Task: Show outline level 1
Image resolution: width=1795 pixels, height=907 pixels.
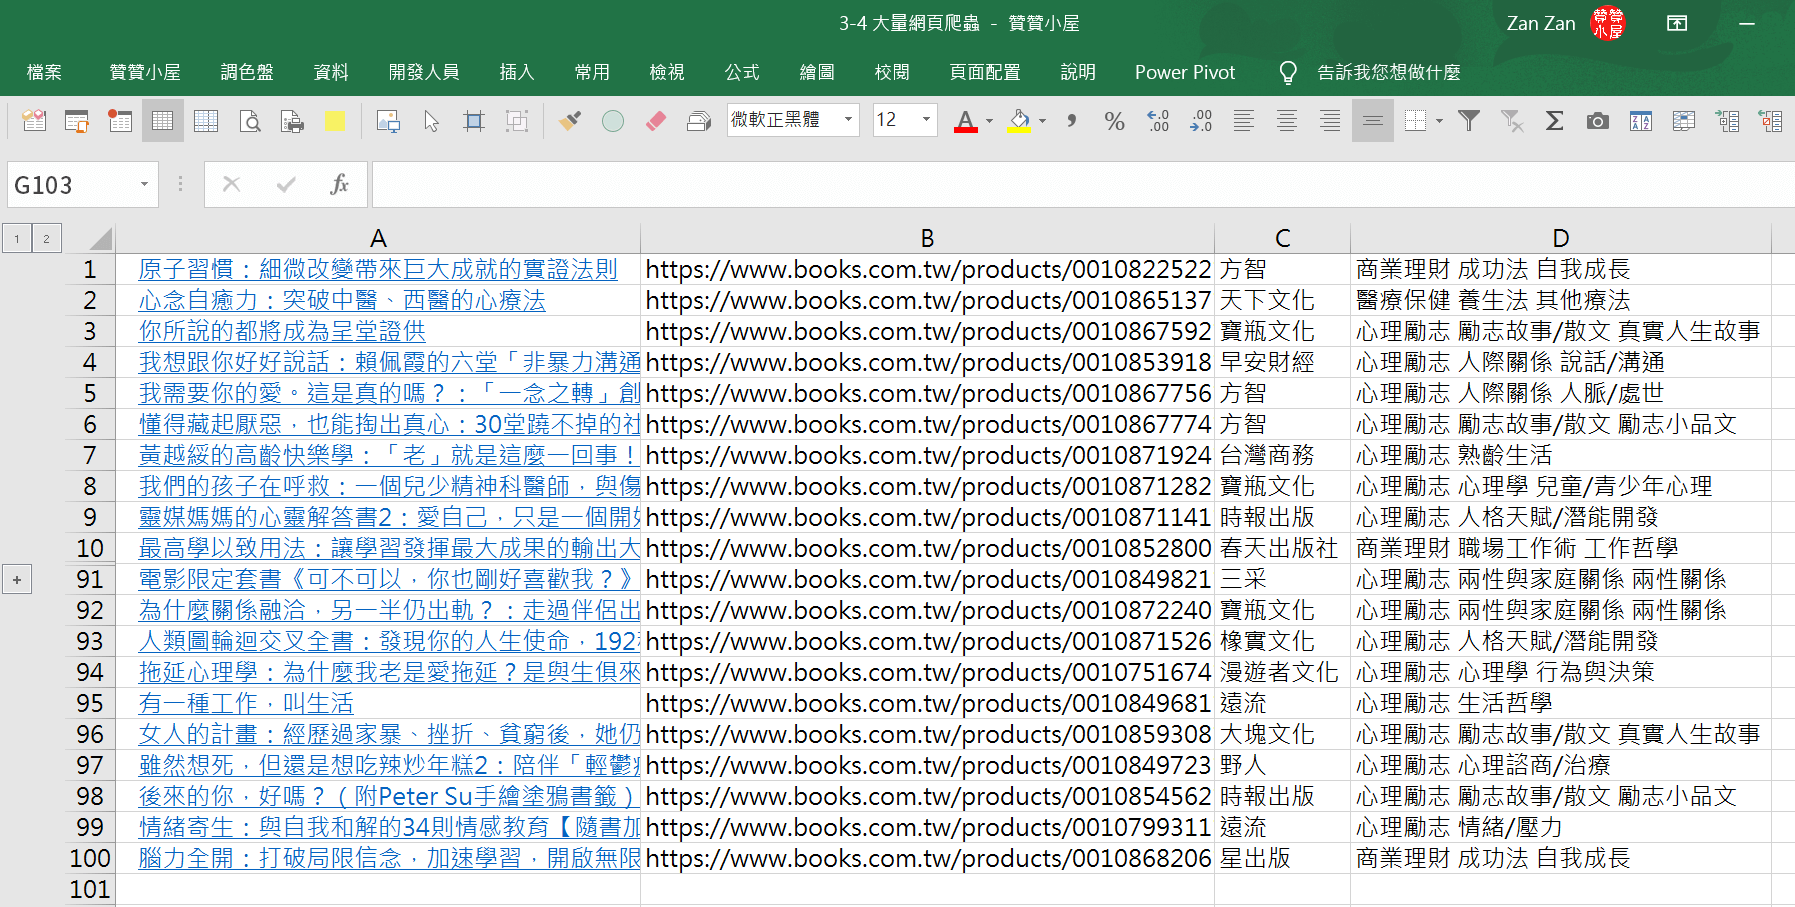Action: [x=17, y=239]
